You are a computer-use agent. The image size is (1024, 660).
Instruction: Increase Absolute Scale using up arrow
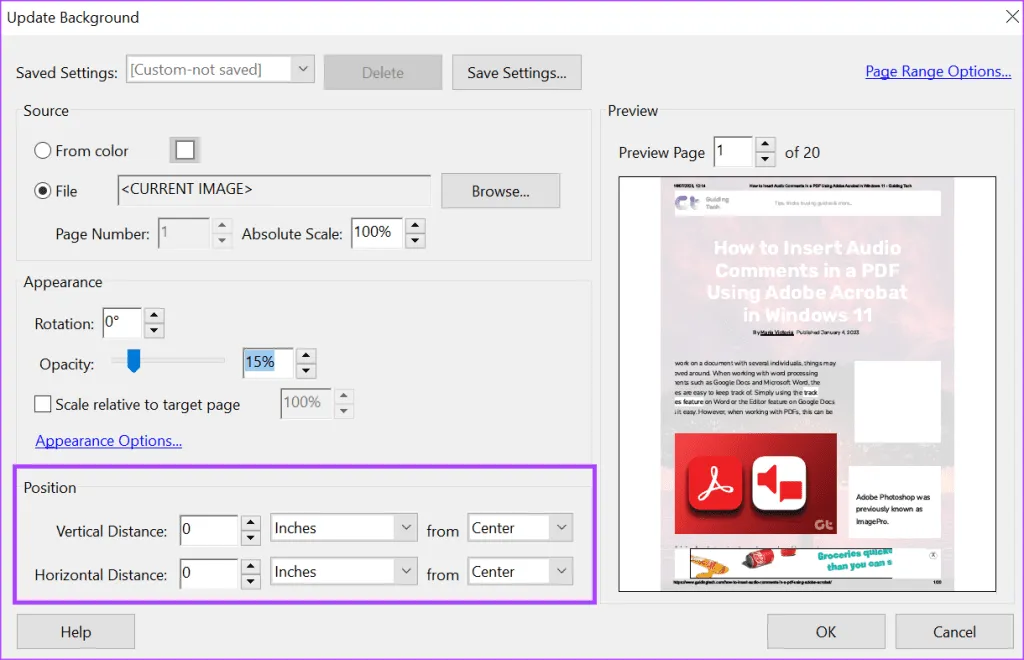(415, 225)
